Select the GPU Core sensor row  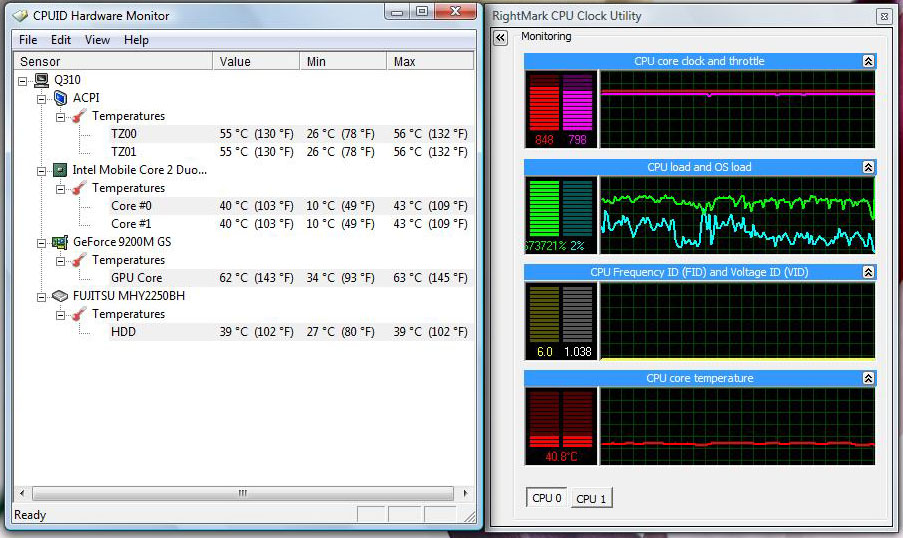click(x=291, y=278)
